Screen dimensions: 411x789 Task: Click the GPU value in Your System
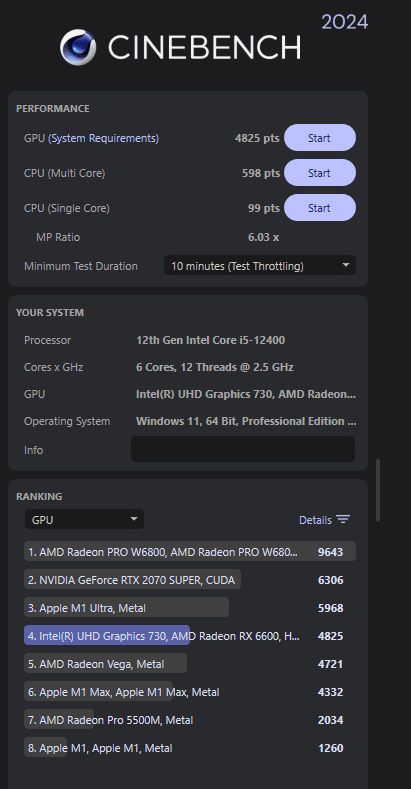coord(246,394)
